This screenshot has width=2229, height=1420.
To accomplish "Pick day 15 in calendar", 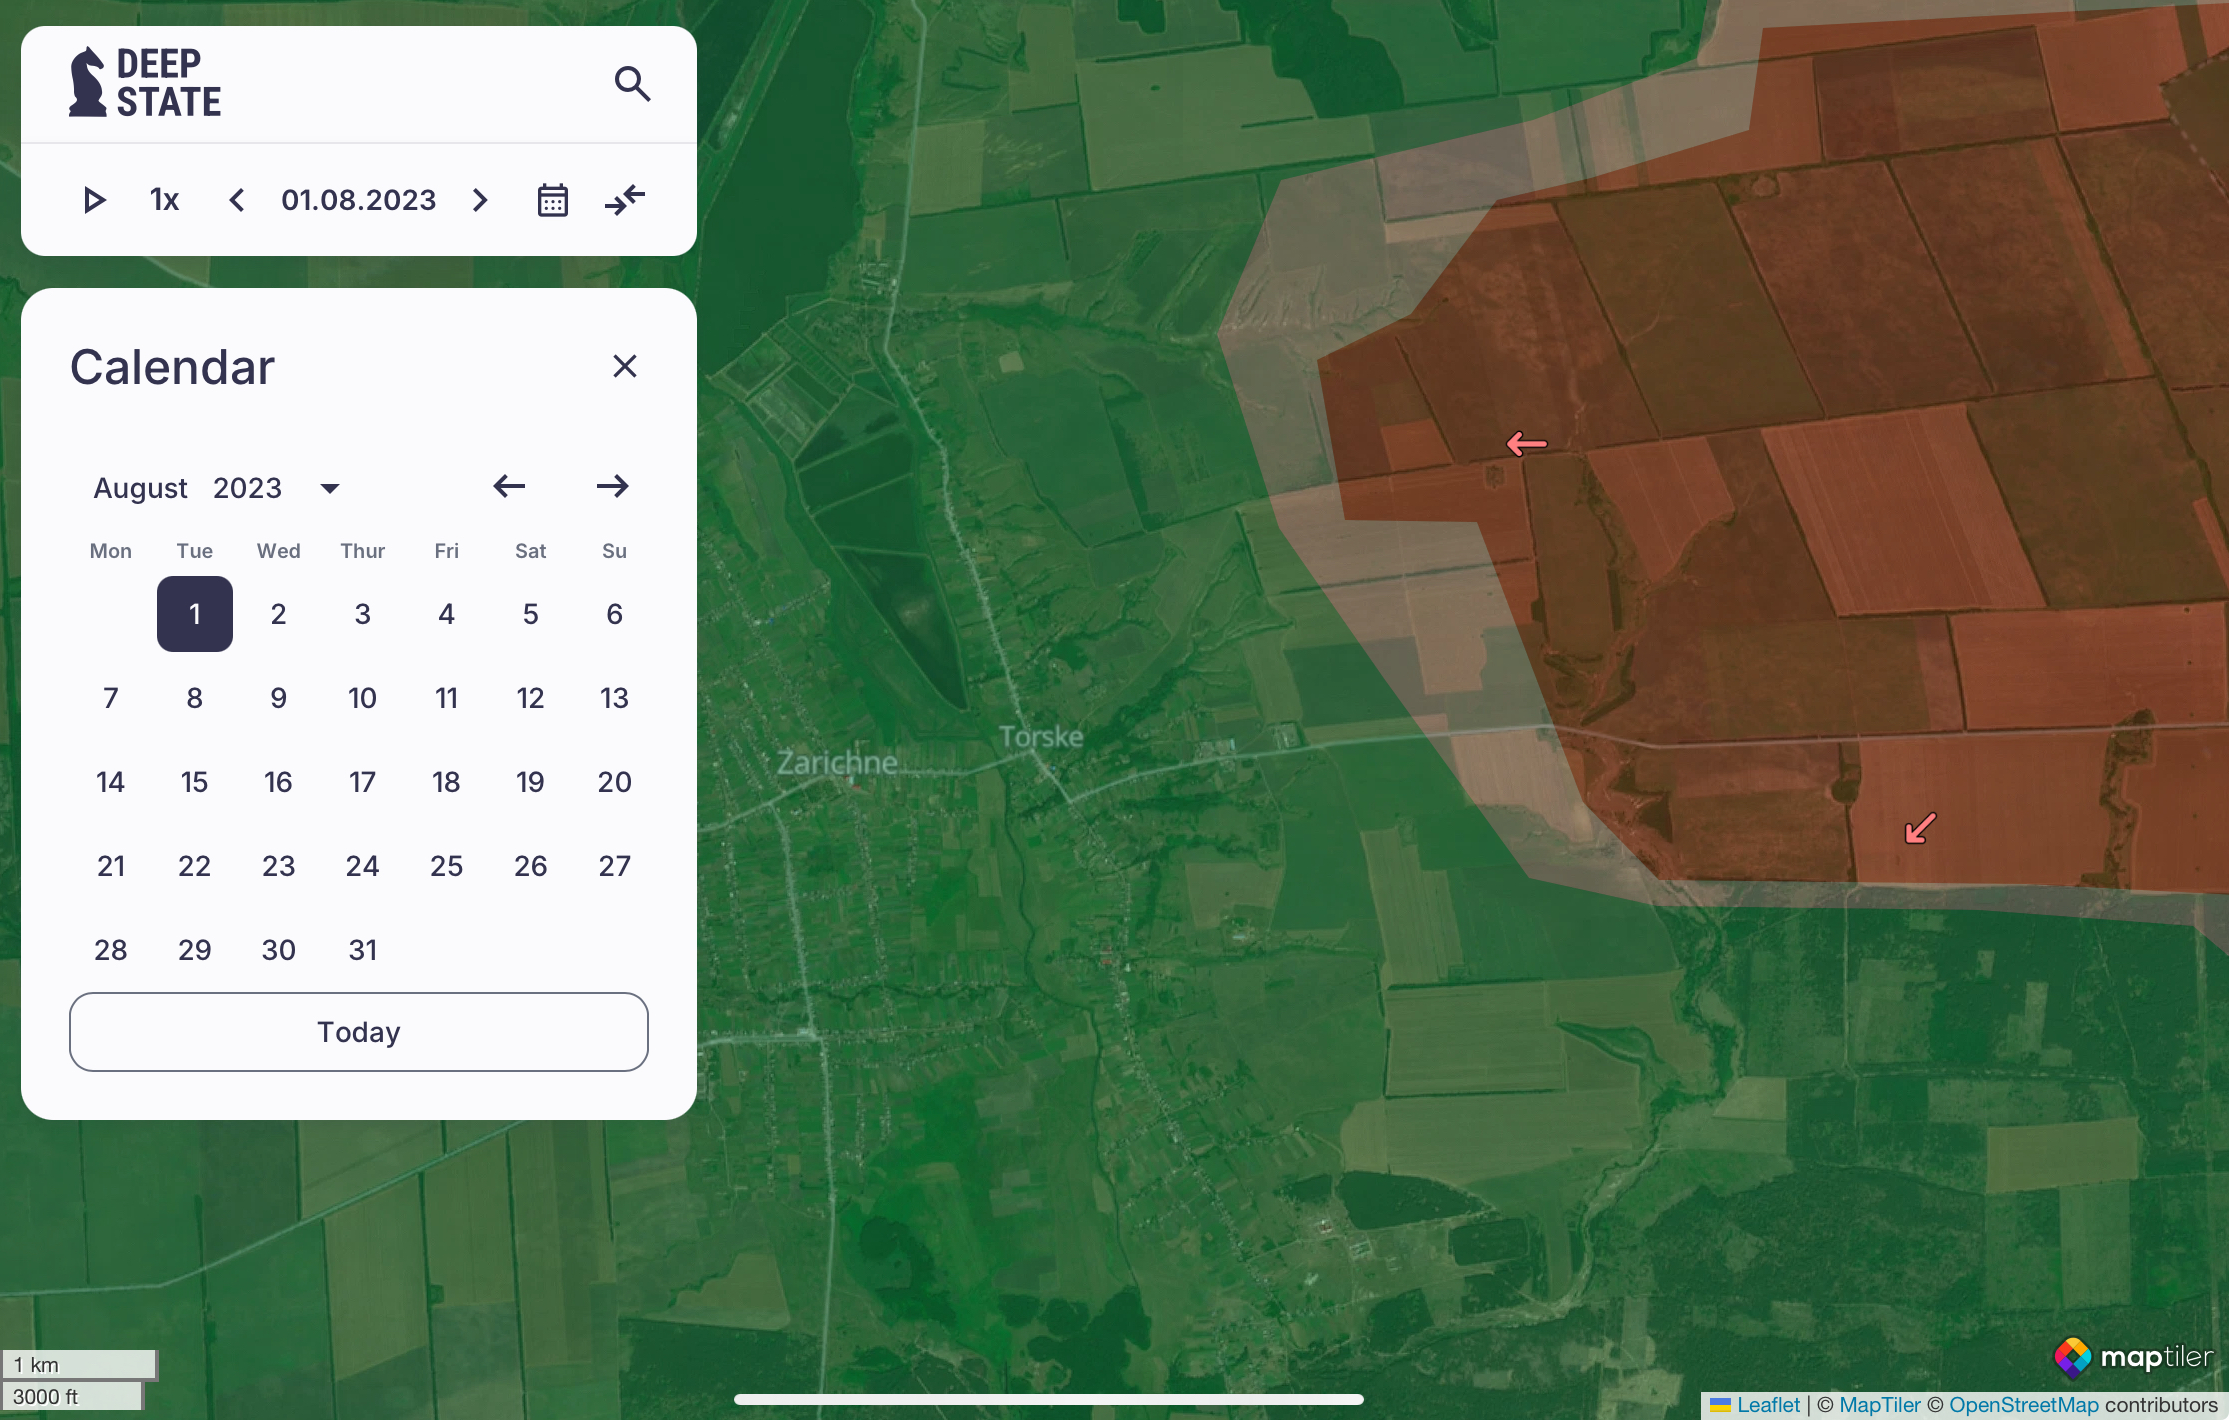I will tap(195, 782).
